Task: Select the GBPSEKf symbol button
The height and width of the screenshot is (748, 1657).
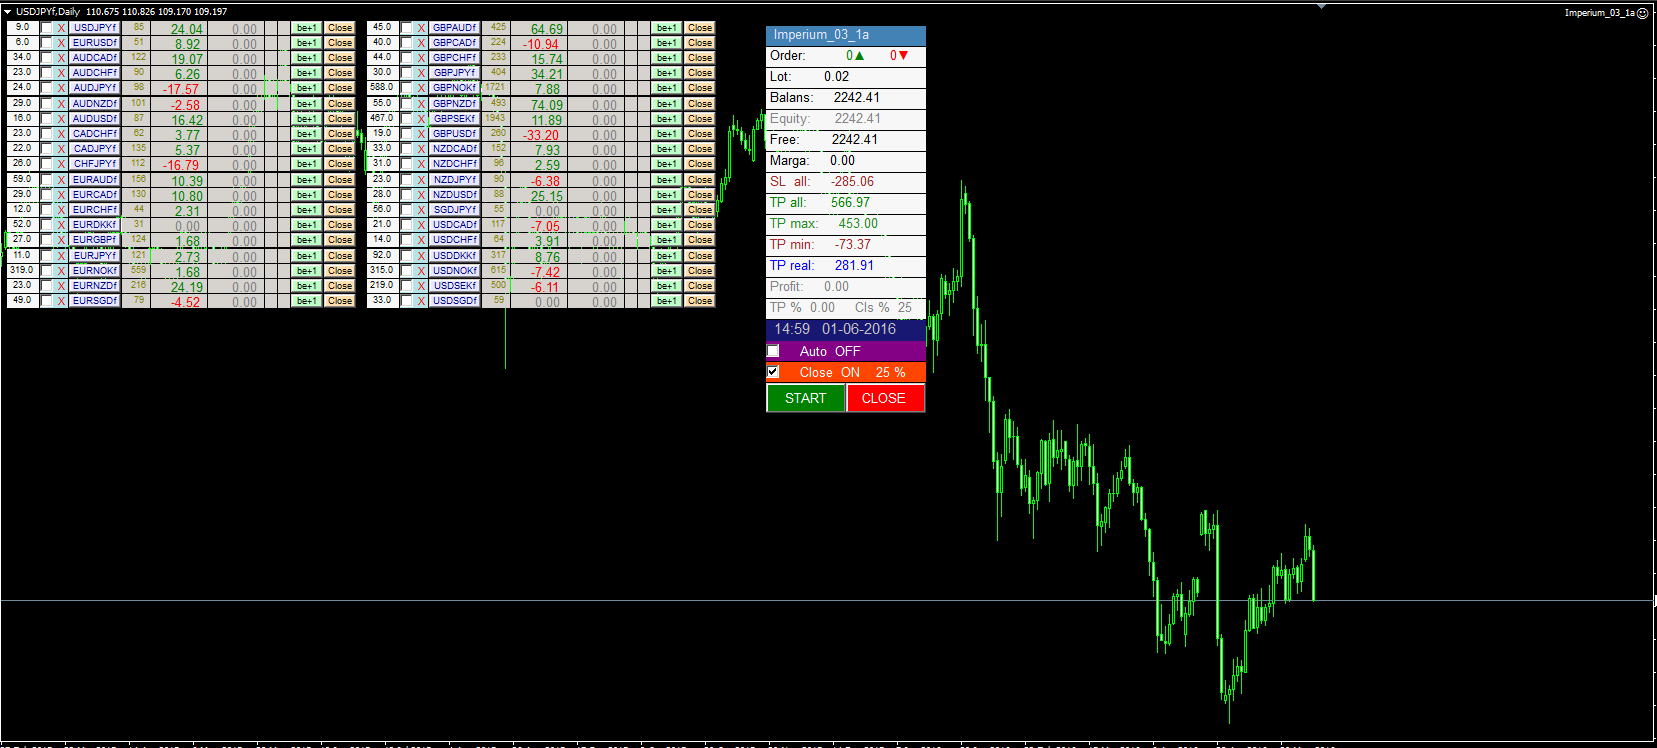Action: [x=455, y=119]
